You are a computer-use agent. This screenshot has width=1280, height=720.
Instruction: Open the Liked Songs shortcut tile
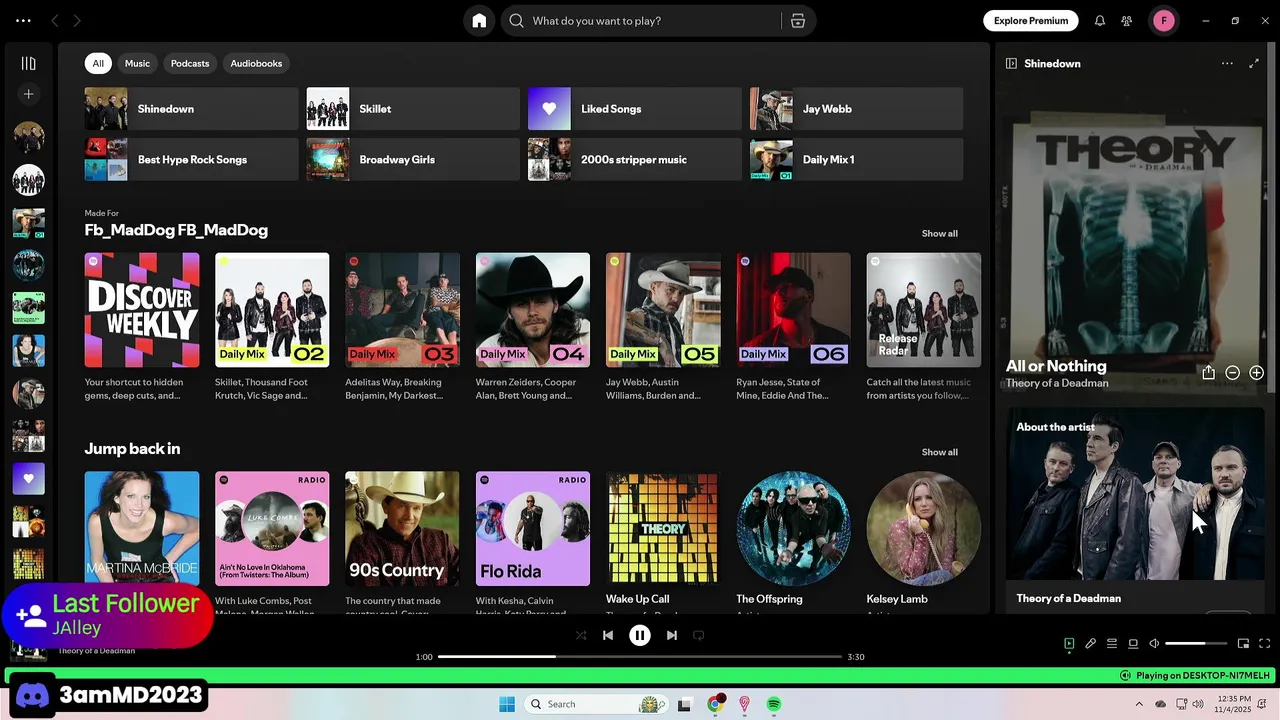(x=634, y=109)
